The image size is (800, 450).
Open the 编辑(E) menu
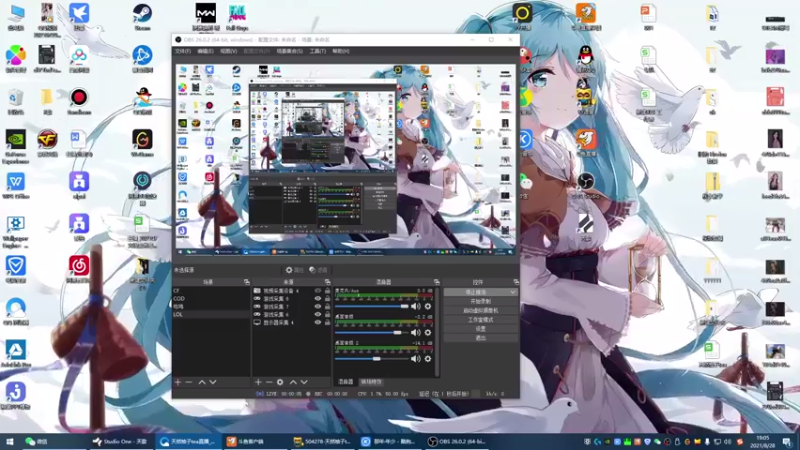(205, 52)
